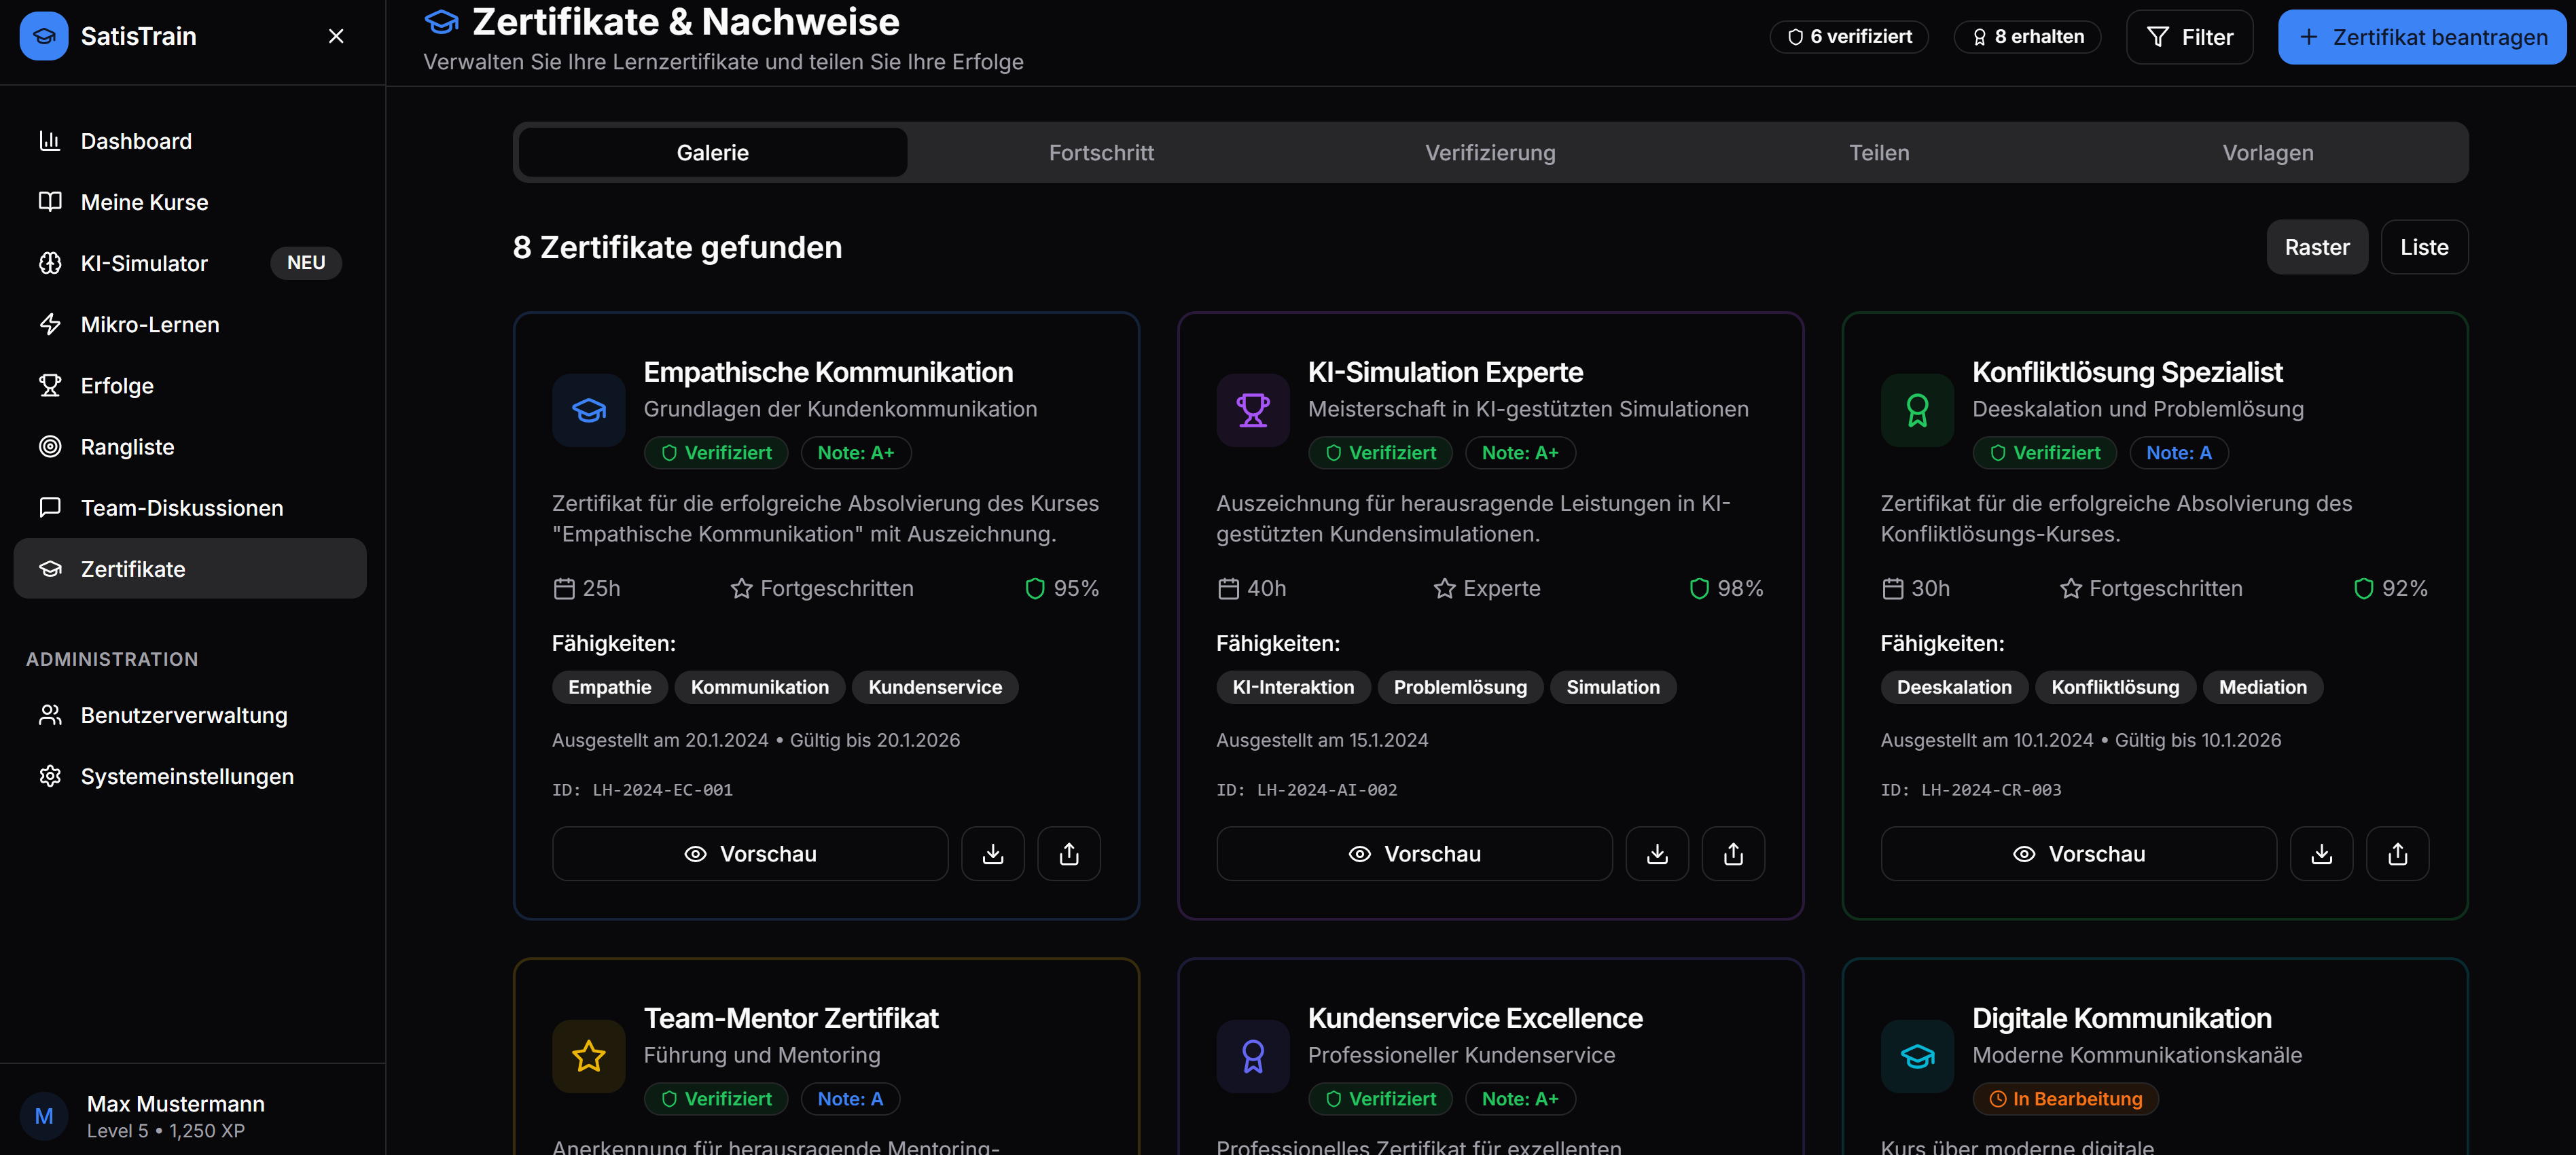Image resolution: width=2576 pixels, height=1155 pixels.
Task: Click the Empathie skill tag
Action: (x=610, y=687)
